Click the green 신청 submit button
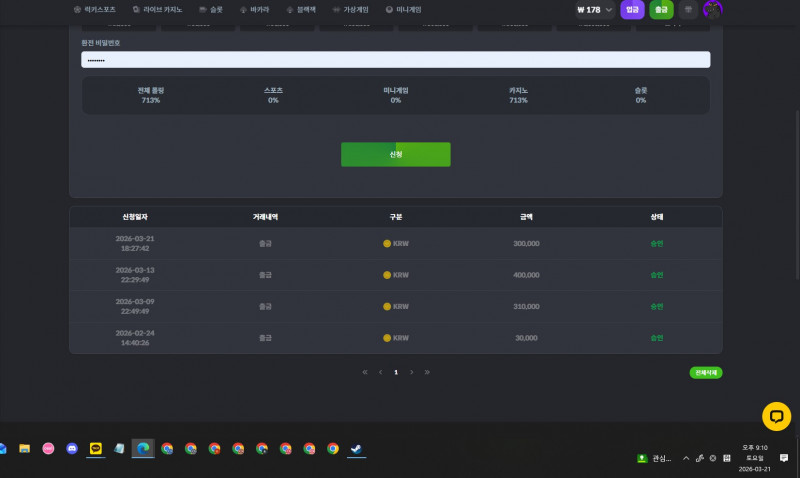 pos(395,154)
